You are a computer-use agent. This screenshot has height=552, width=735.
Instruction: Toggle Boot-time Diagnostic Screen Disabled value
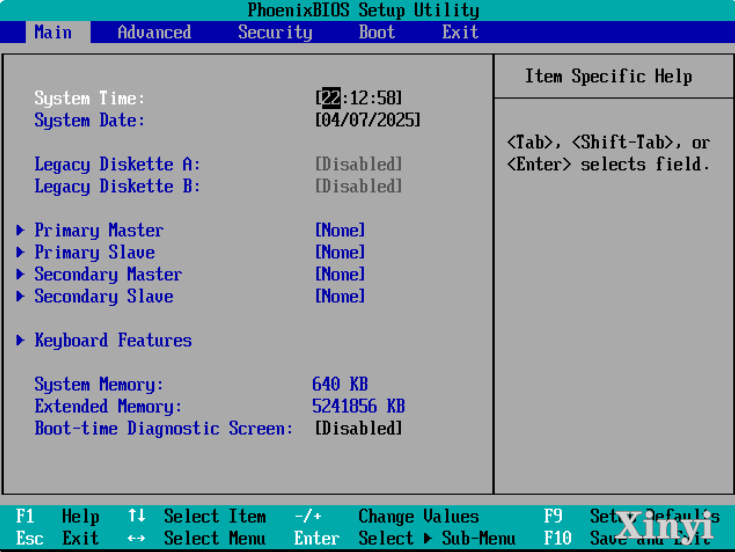pos(359,428)
